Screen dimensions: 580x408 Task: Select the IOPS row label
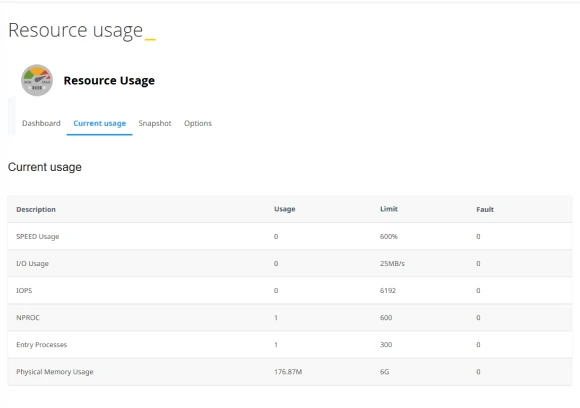coord(24,290)
